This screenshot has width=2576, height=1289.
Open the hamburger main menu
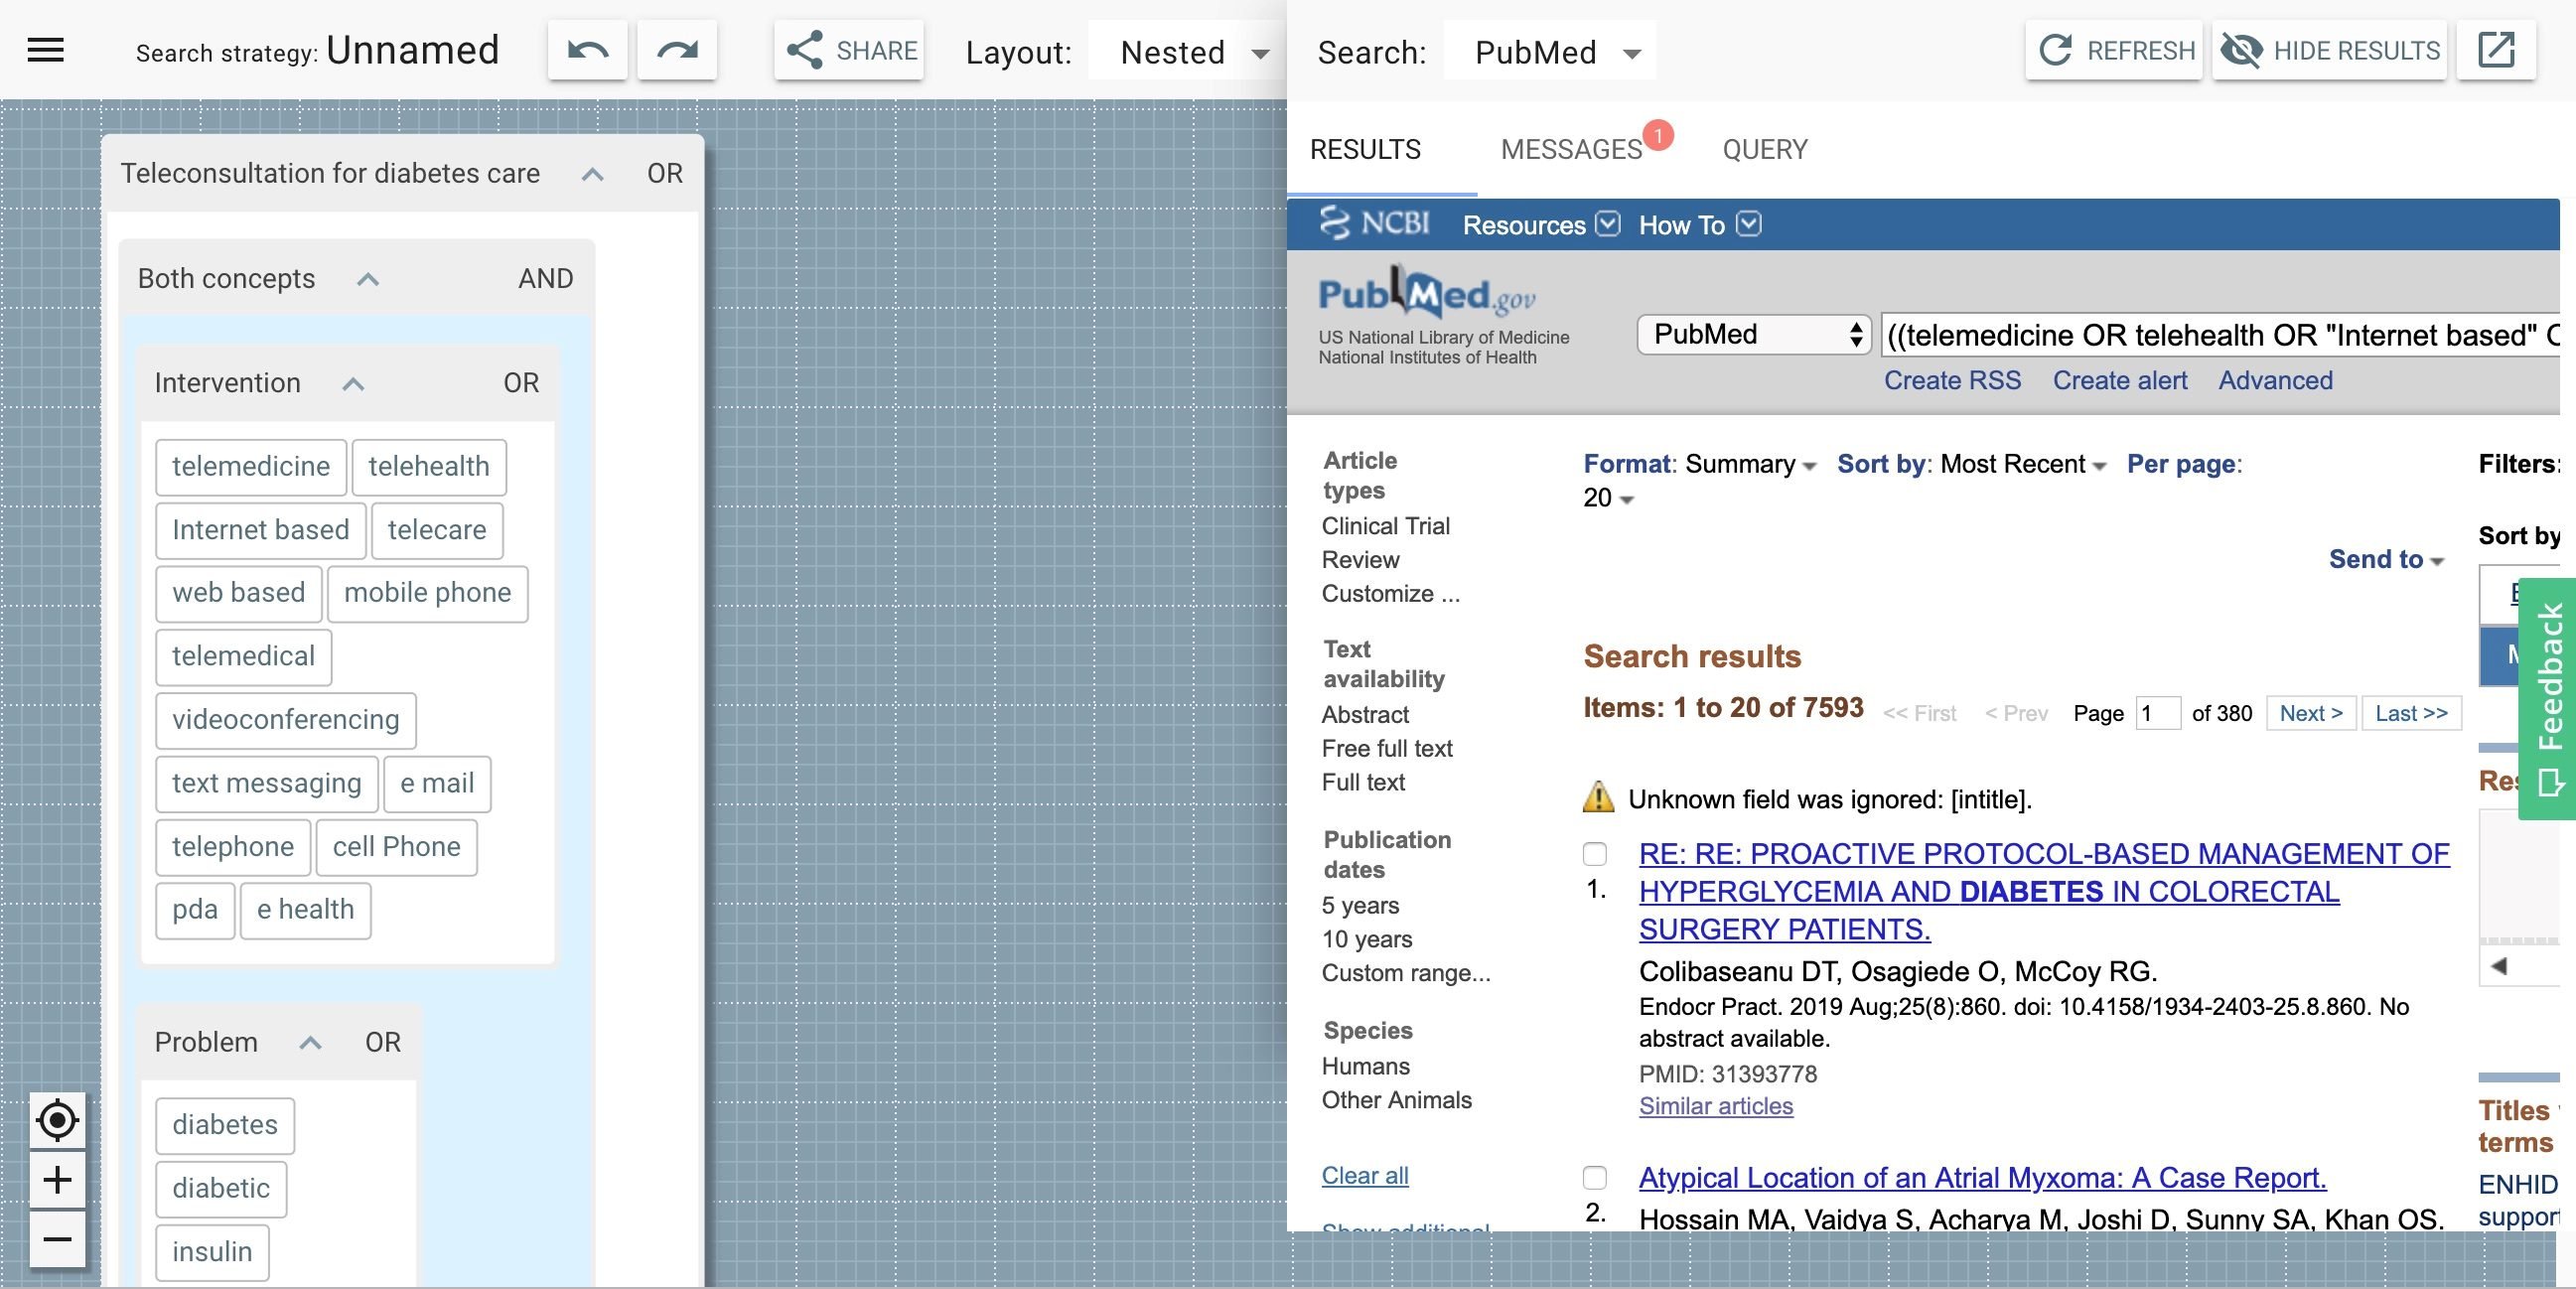46,50
